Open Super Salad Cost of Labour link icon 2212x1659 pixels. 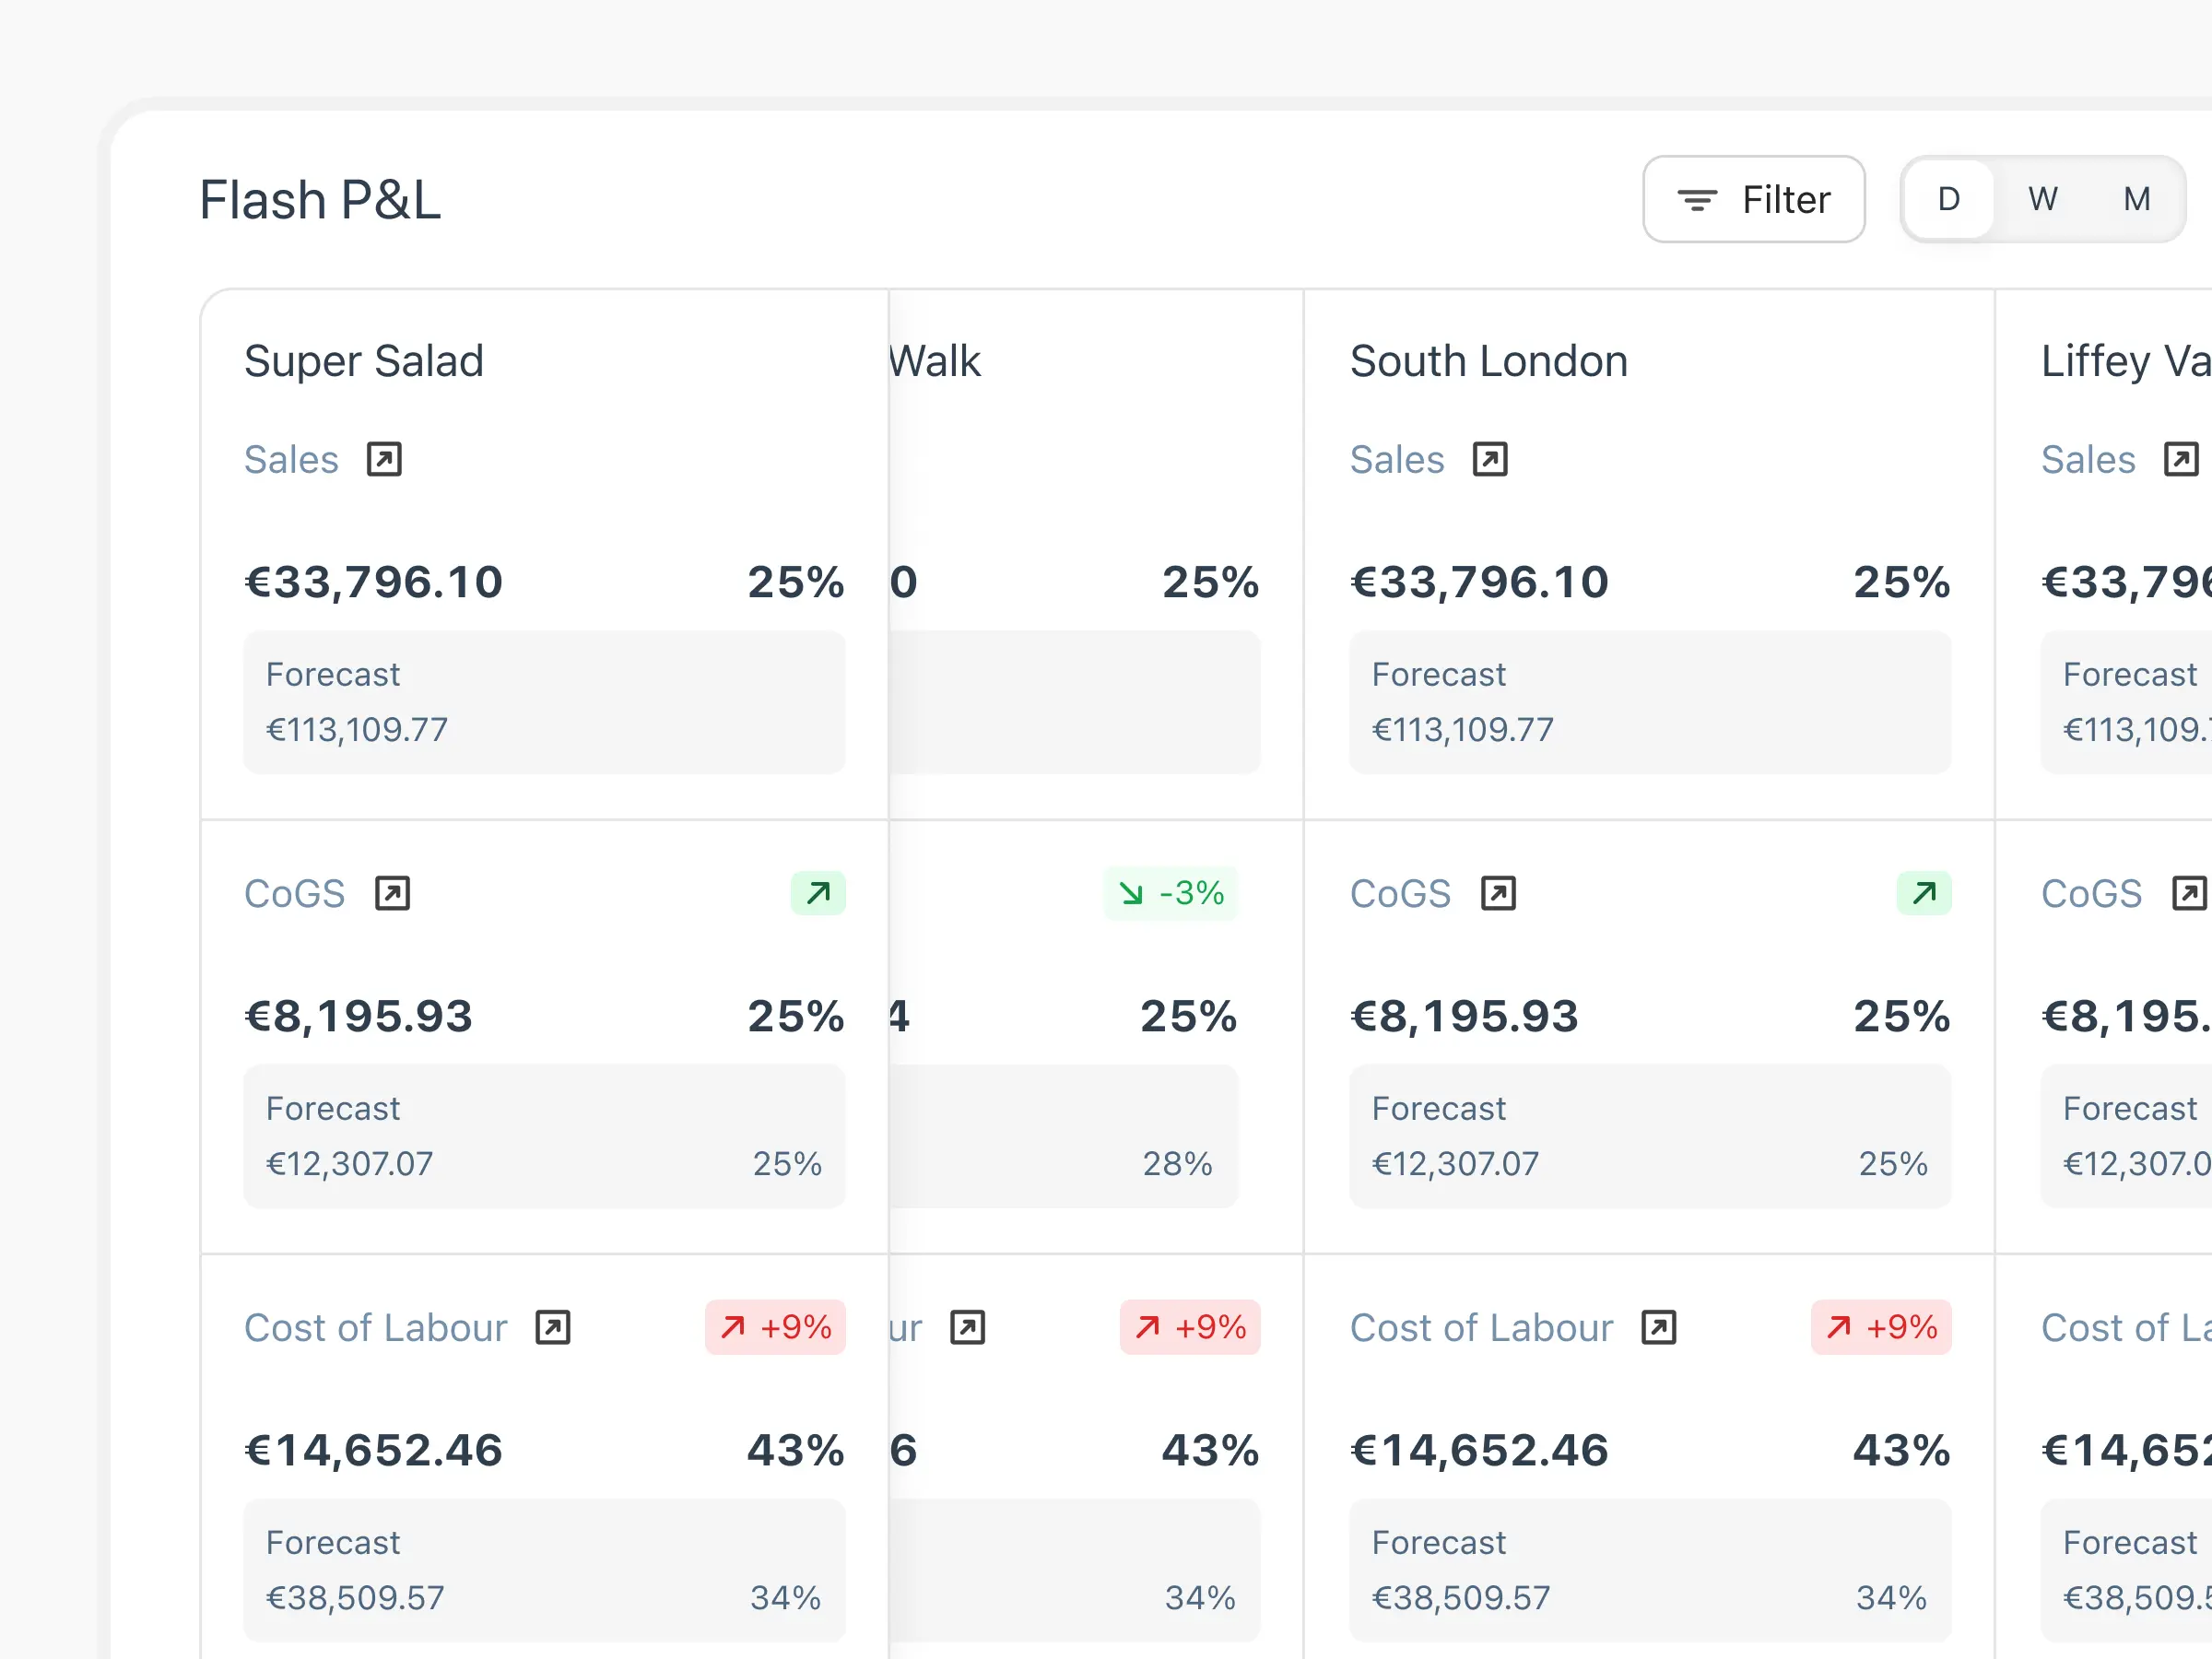[553, 1327]
